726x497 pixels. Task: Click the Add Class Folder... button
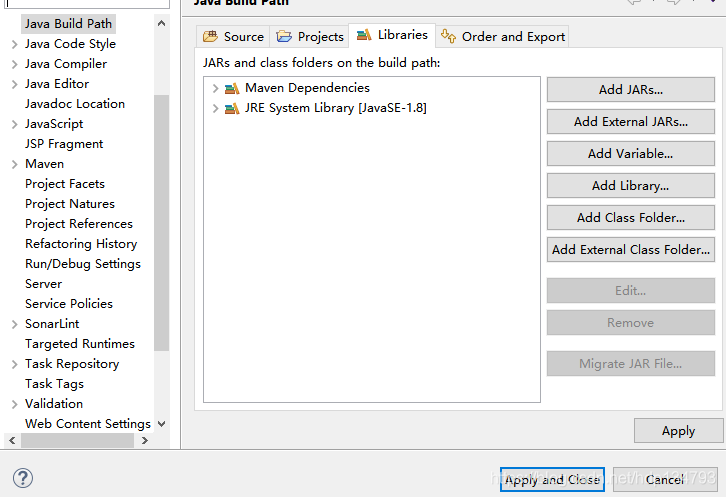click(631, 217)
